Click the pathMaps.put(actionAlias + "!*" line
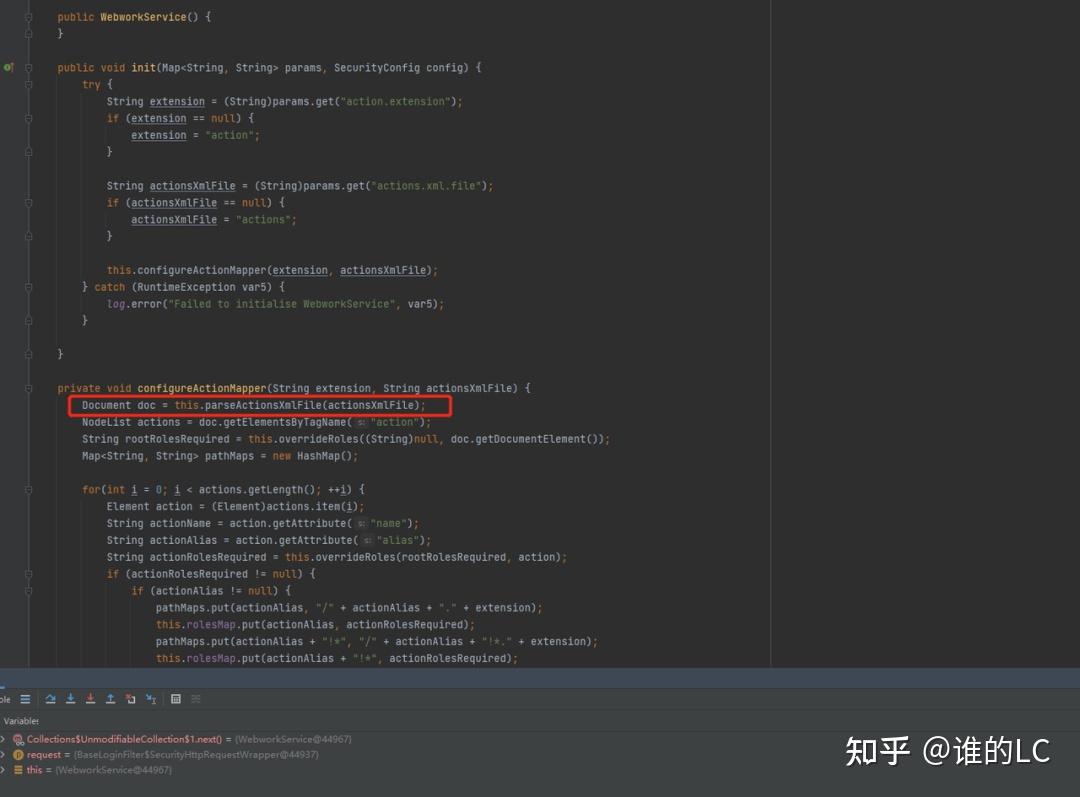Screen dimensions: 1080x797 [x=377, y=641]
